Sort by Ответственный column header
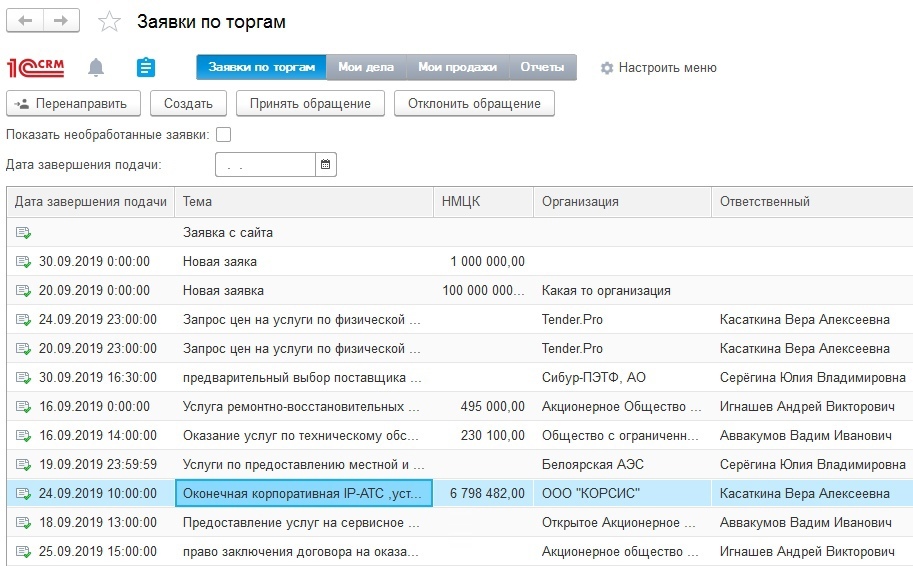This screenshot has width=913, height=566. pyautogui.click(x=812, y=202)
